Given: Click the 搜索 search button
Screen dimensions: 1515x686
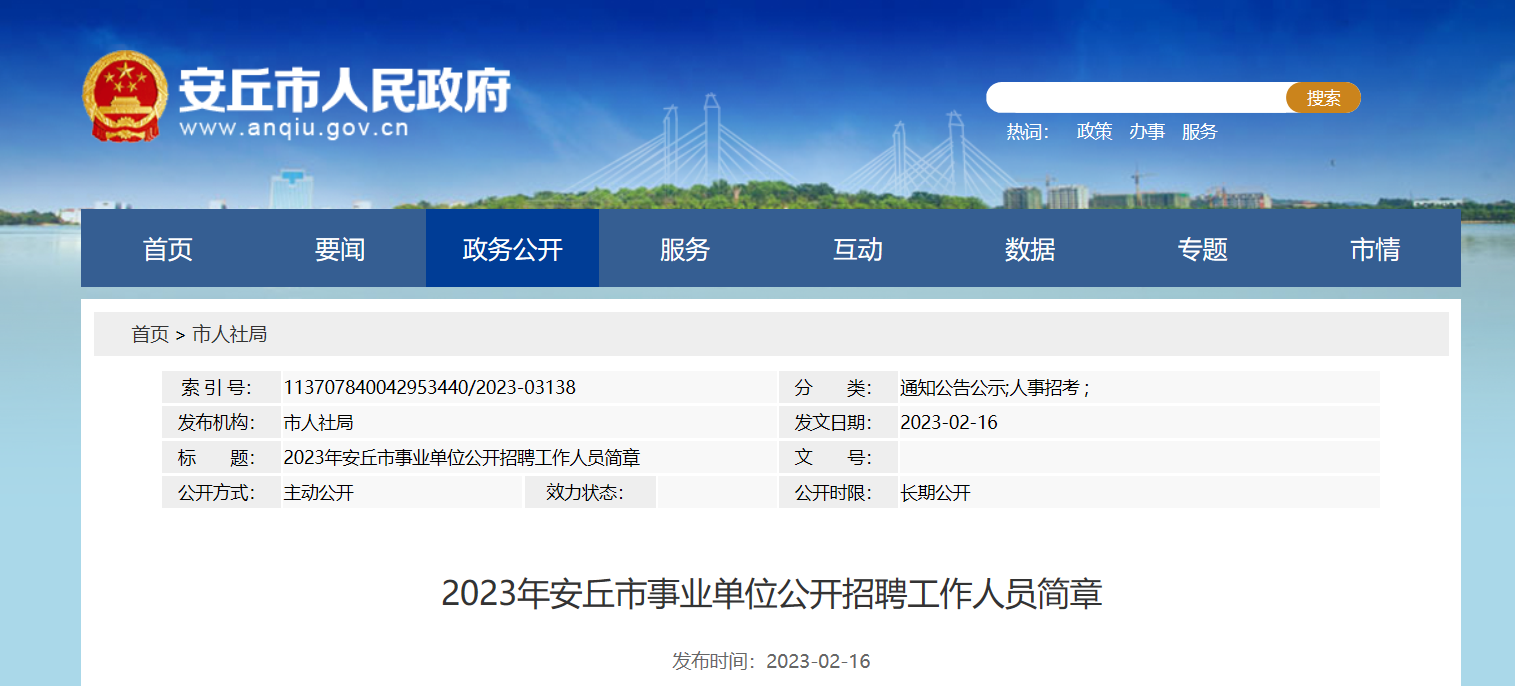Looking at the screenshot, I should pyautogui.click(x=1323, y=98).
